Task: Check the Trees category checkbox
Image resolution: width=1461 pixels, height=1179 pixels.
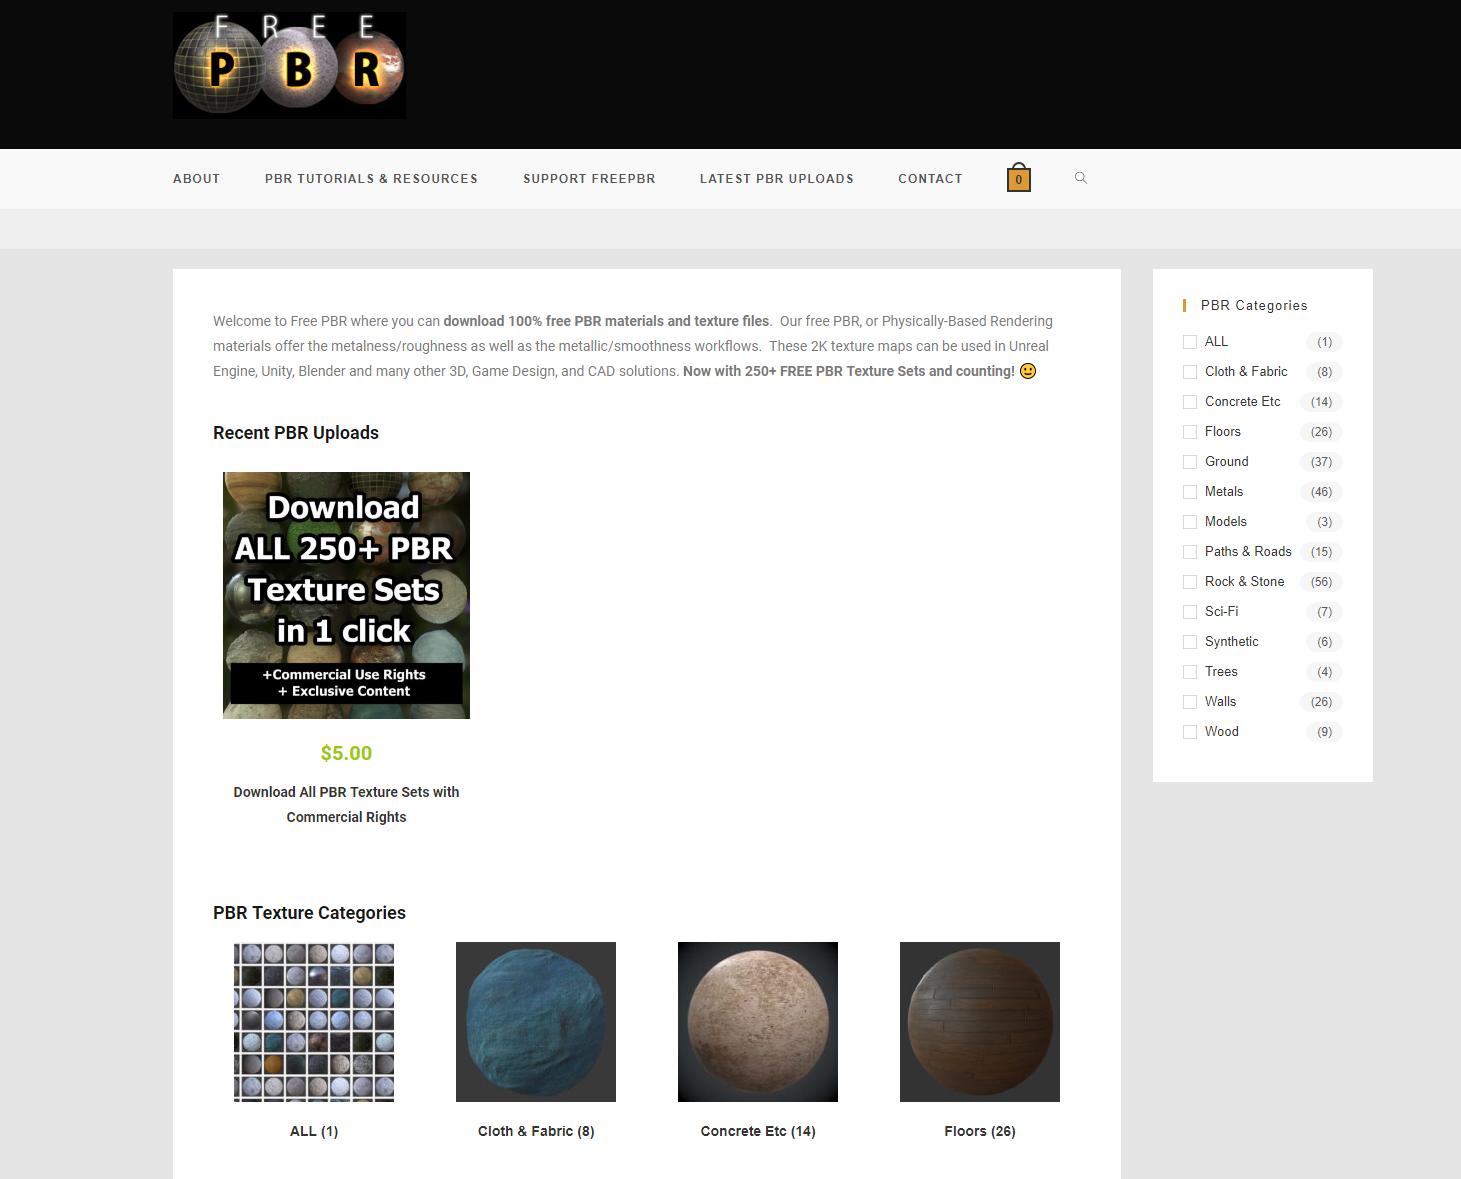Action: pyautogui.click(x=1190, y=672)
